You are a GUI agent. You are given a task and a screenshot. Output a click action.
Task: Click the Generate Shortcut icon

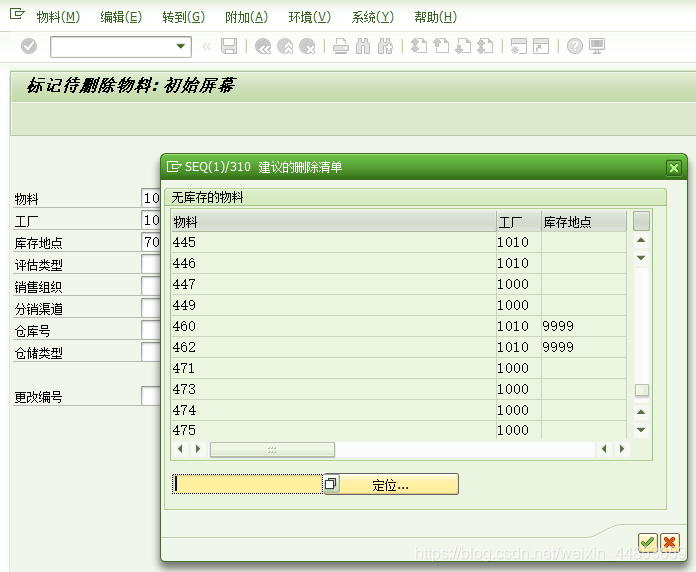[541, 46]
